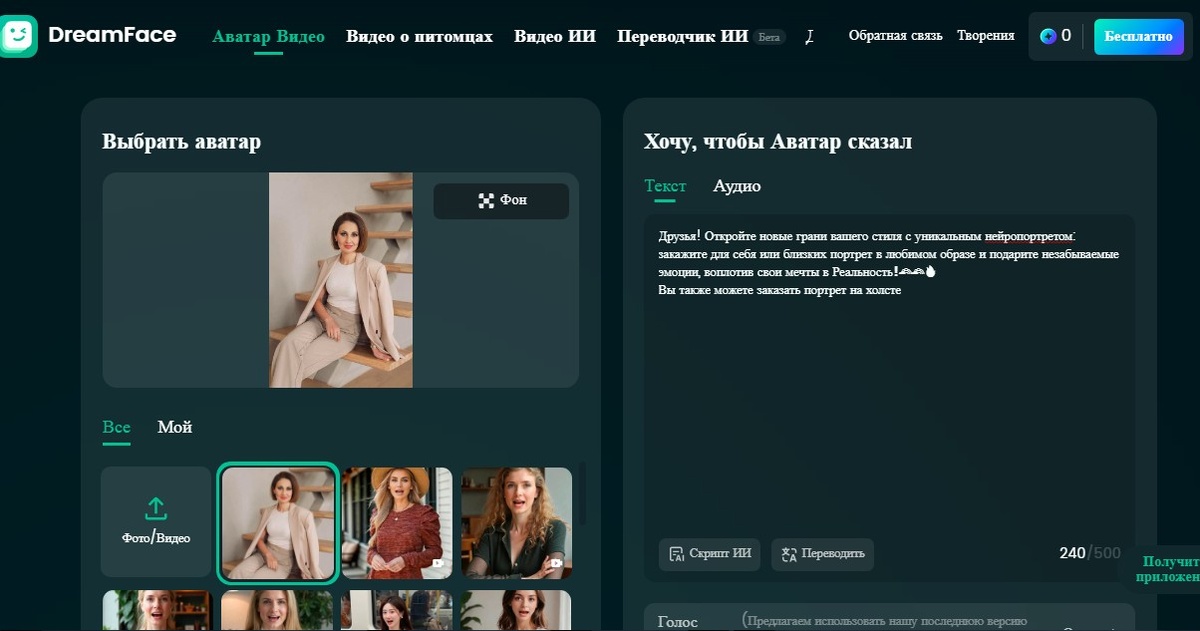The width and height of the screenshot is (1200, 631).
Task: Open the Переводчик ИИ page
Action: (683, 36)
